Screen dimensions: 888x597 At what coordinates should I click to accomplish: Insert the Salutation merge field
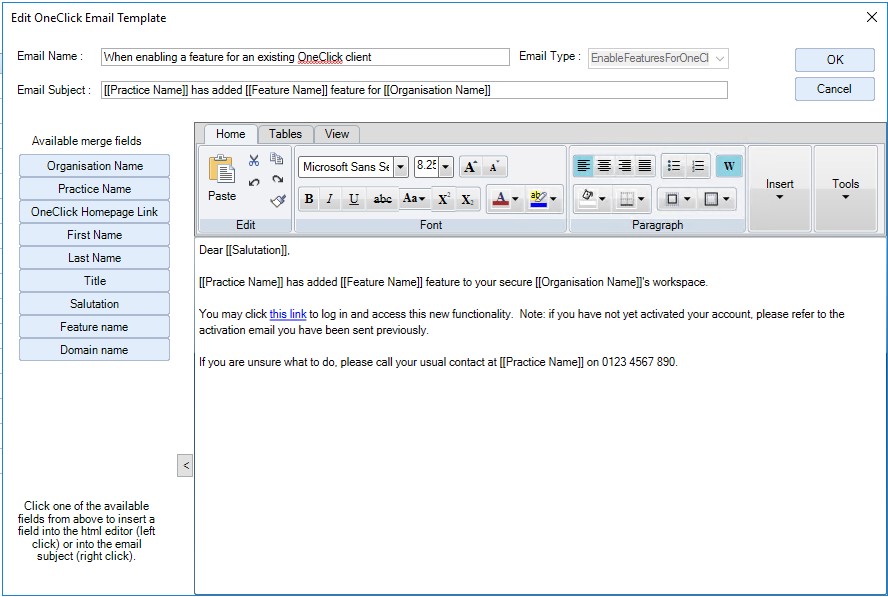tap(95, 304)
